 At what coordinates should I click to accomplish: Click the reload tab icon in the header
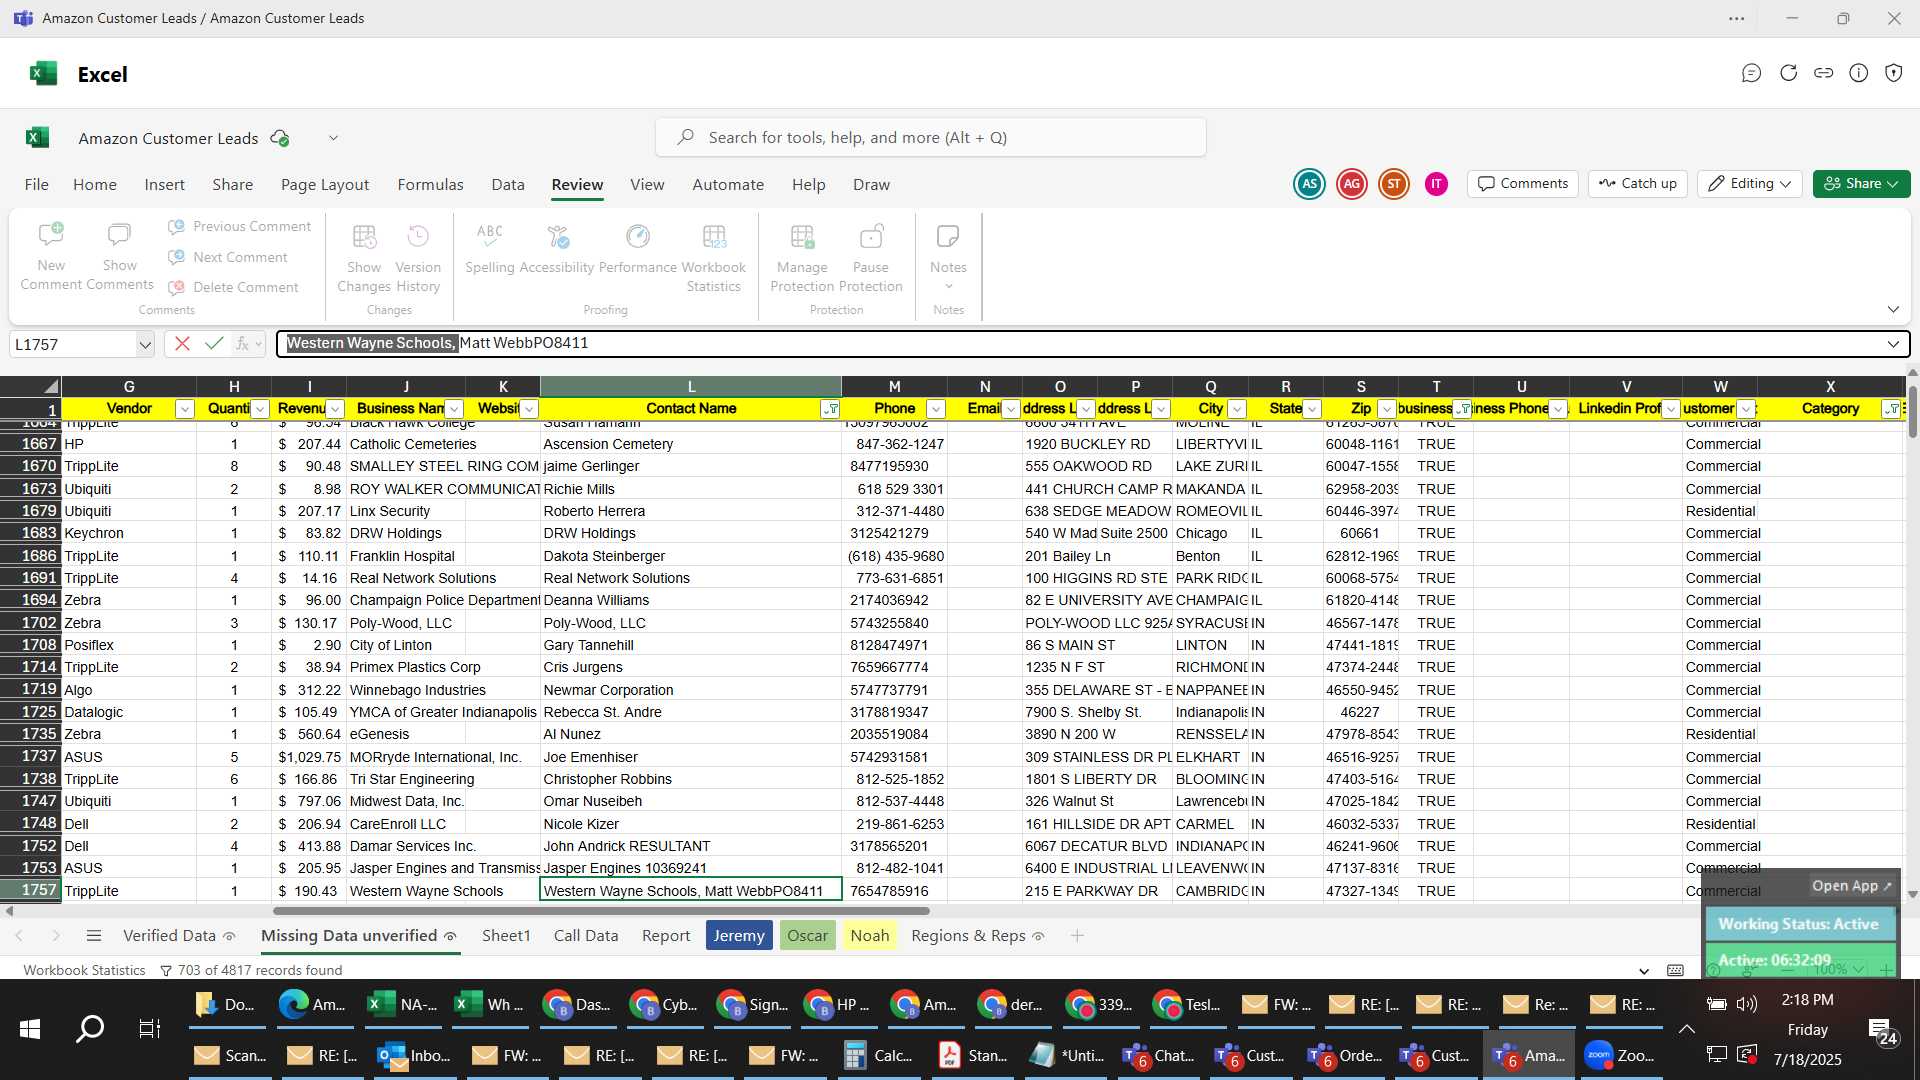[1789, 73]
